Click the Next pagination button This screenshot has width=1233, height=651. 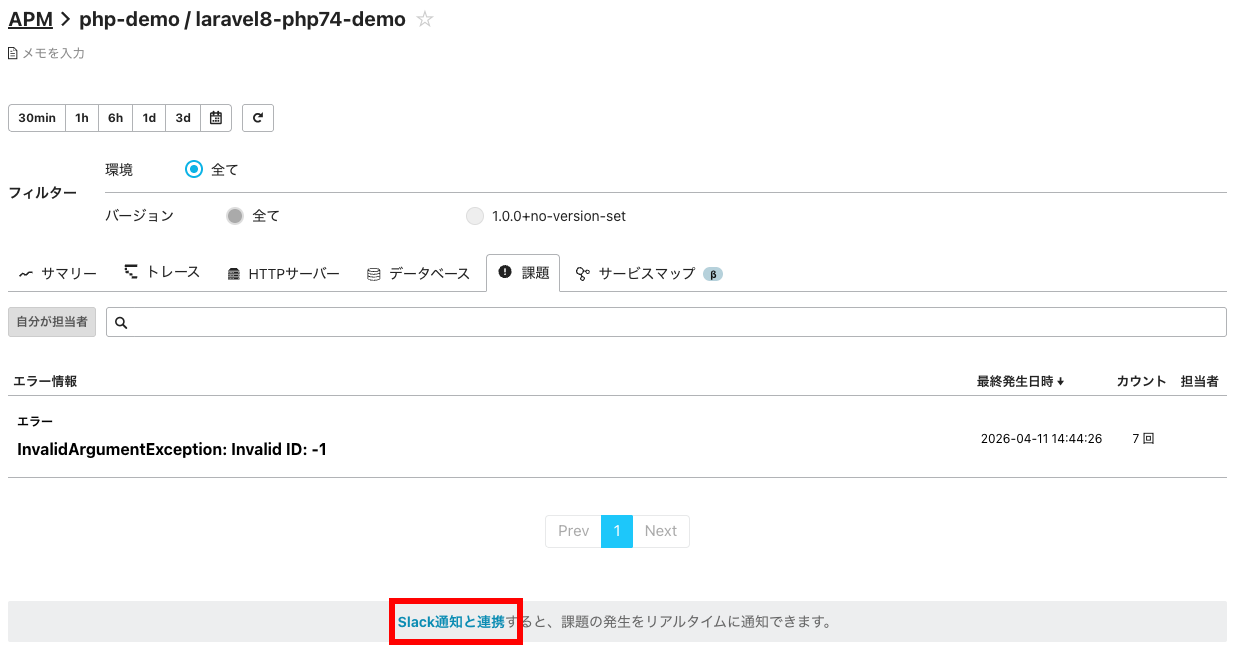pos(661,531)
